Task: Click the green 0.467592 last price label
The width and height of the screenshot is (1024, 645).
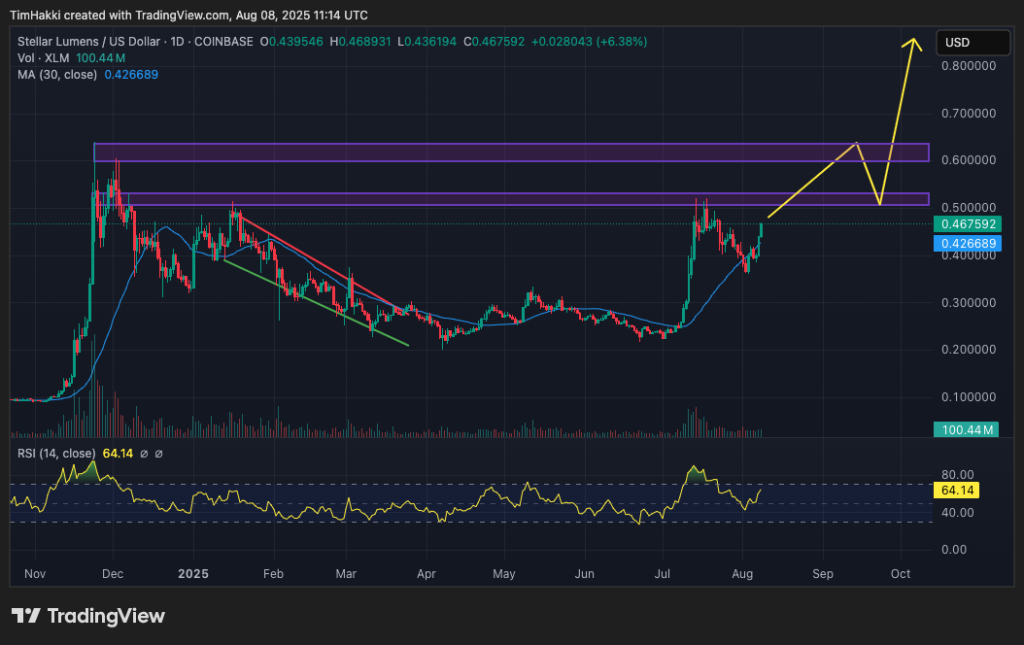Action: 967,225
